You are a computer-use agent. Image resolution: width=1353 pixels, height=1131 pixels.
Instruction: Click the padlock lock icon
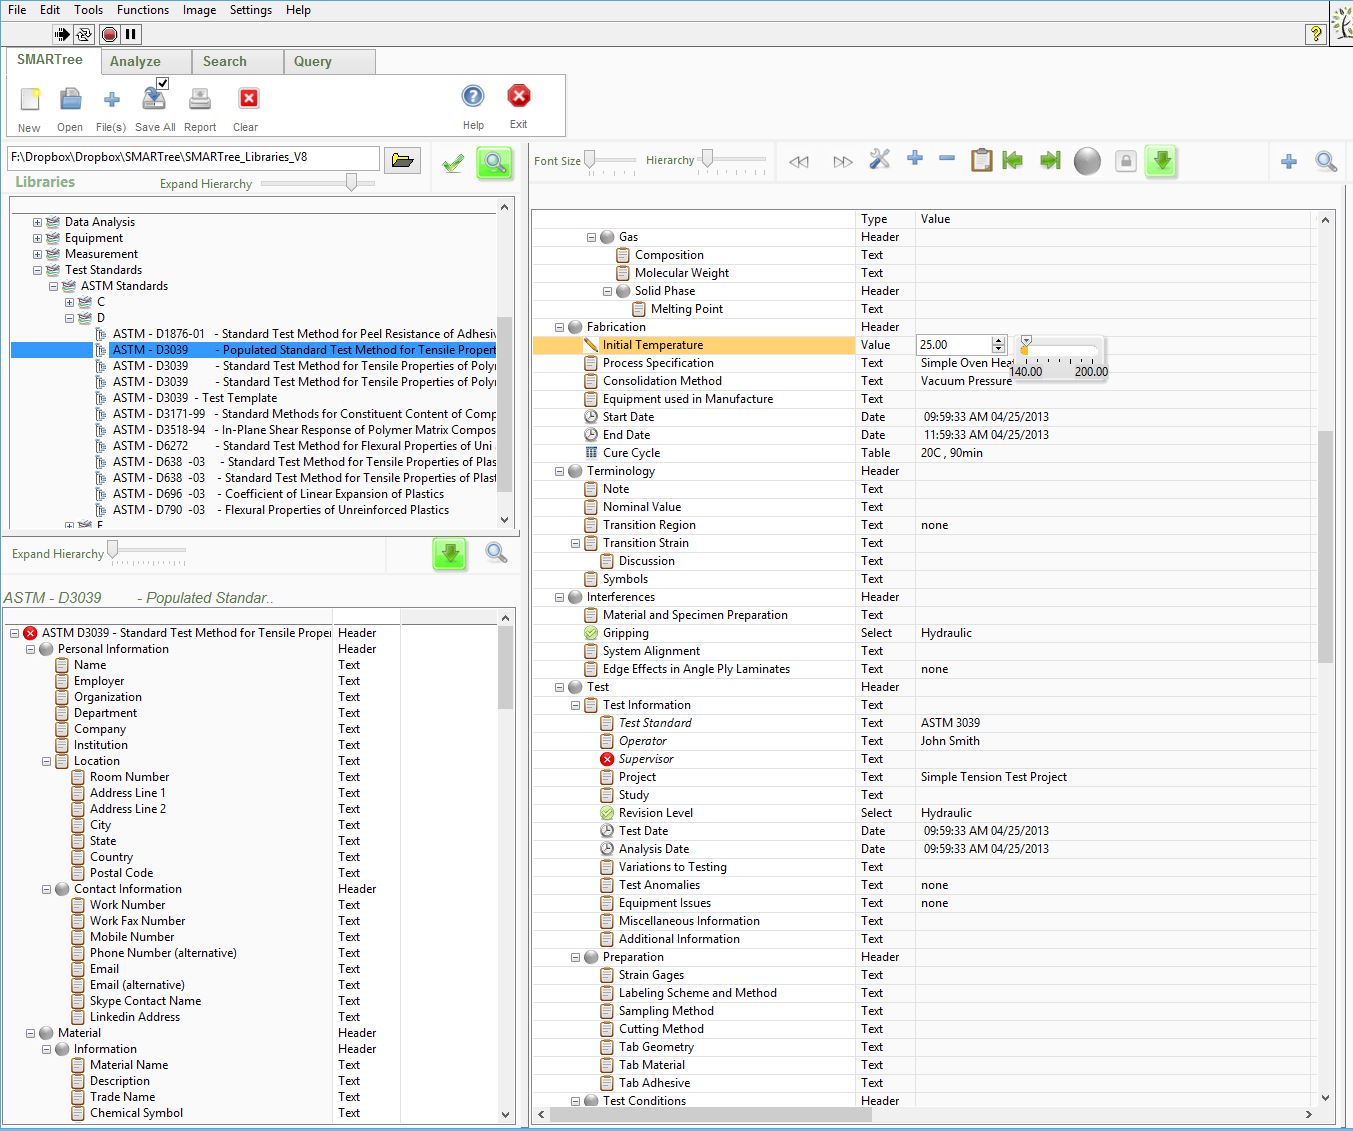tap(1126, 161)
